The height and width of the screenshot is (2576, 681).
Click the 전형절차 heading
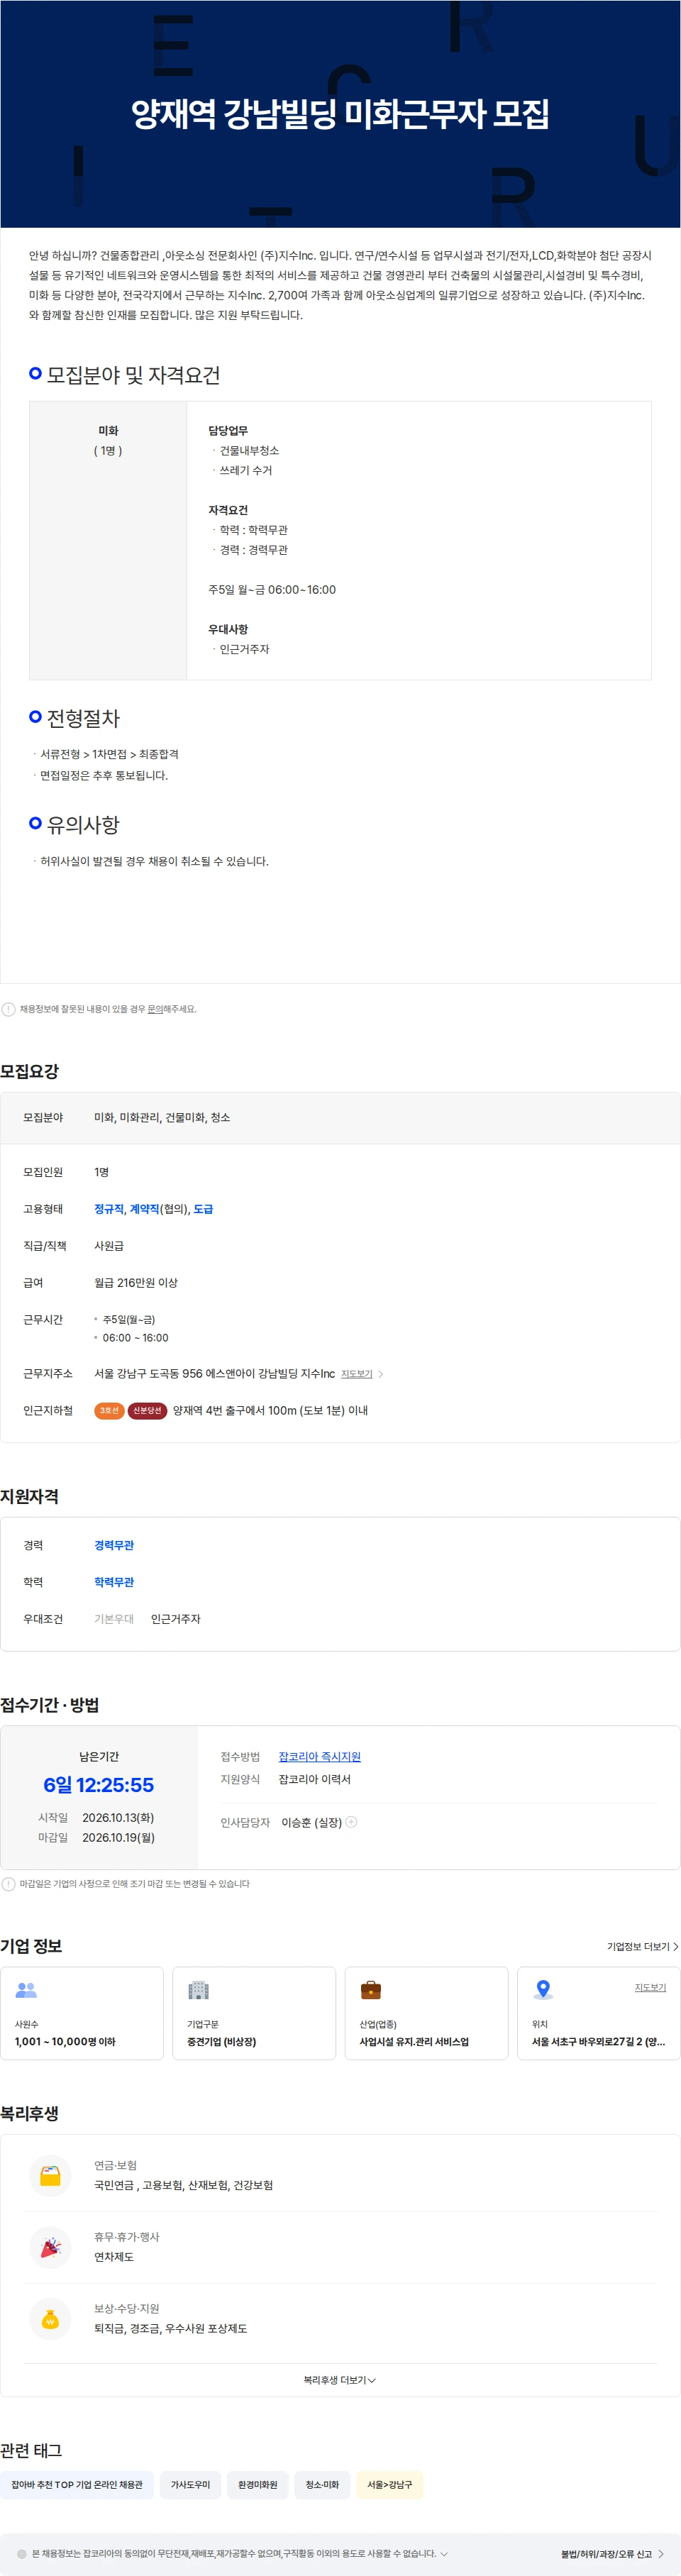[83, 718]
